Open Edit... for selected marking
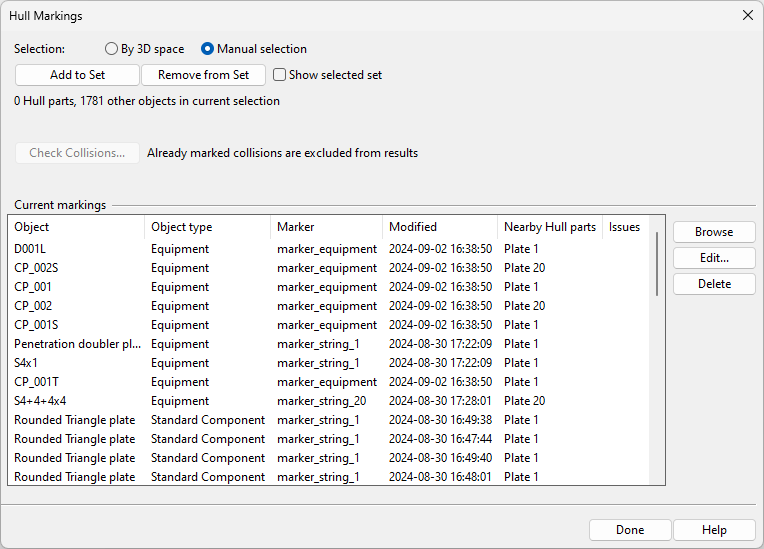 tap(714, 258)
